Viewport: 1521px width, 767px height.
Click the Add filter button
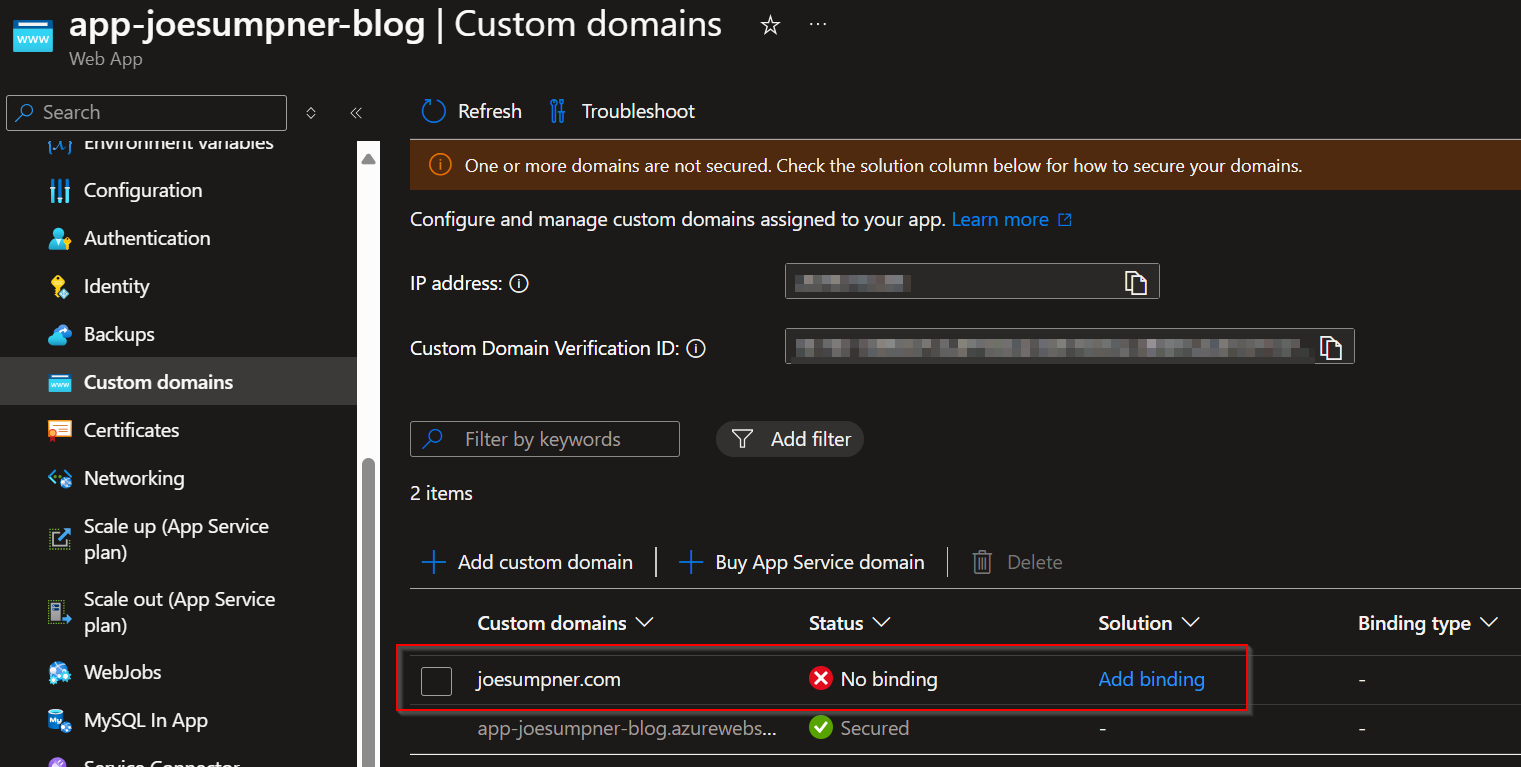pos(790,439)
